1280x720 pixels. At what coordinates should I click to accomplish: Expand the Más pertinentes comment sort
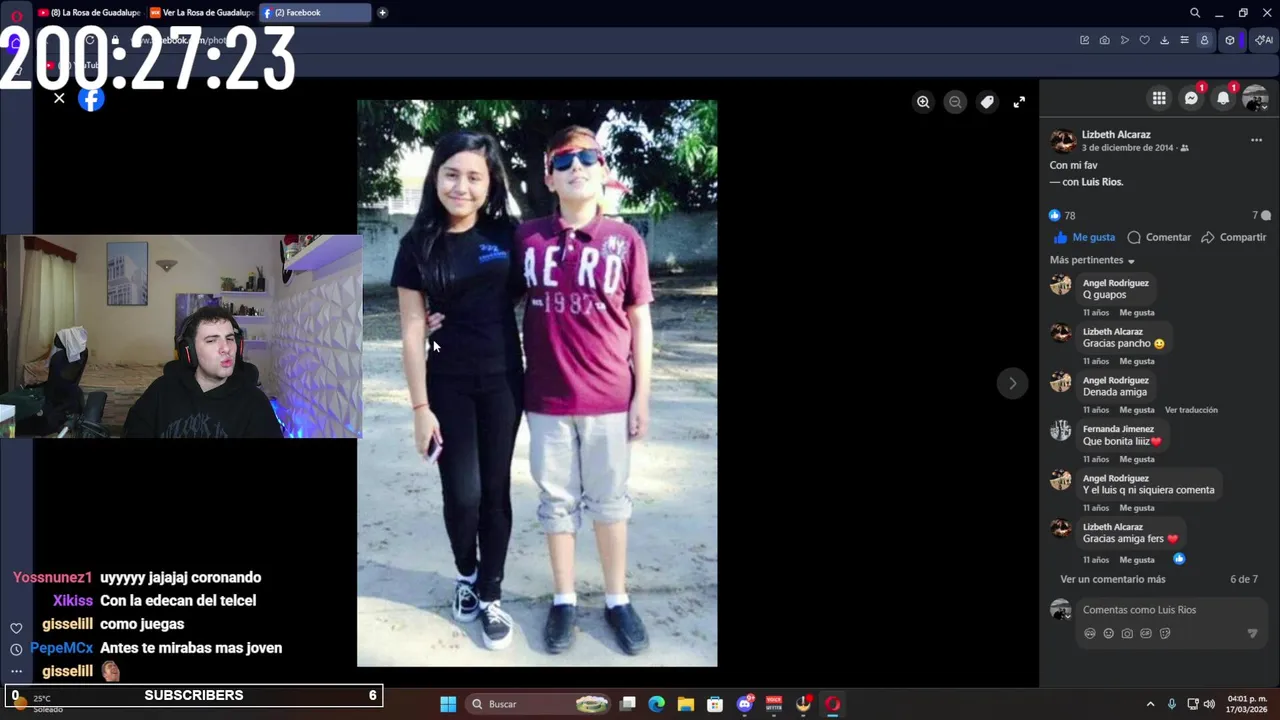click(x=1092, y=260)
